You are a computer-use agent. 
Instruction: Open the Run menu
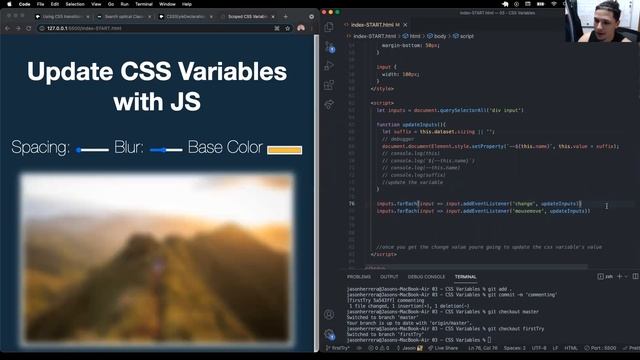124,4
